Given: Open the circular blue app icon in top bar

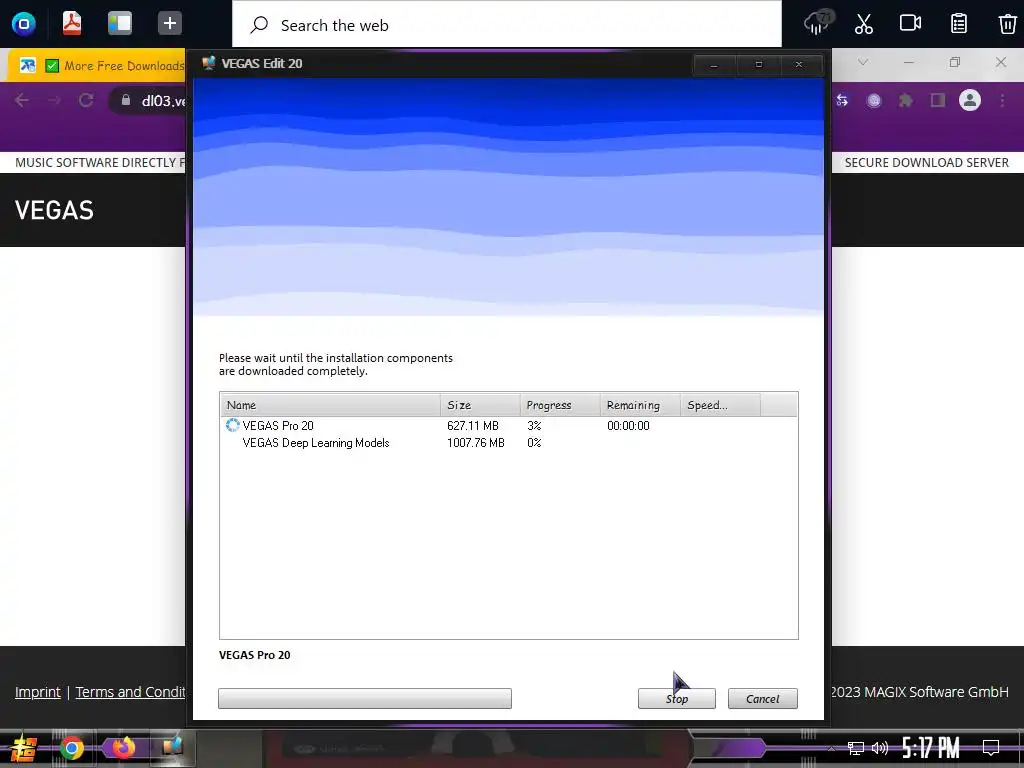Looking at the screenshot, I should click(x=24, y=24).
